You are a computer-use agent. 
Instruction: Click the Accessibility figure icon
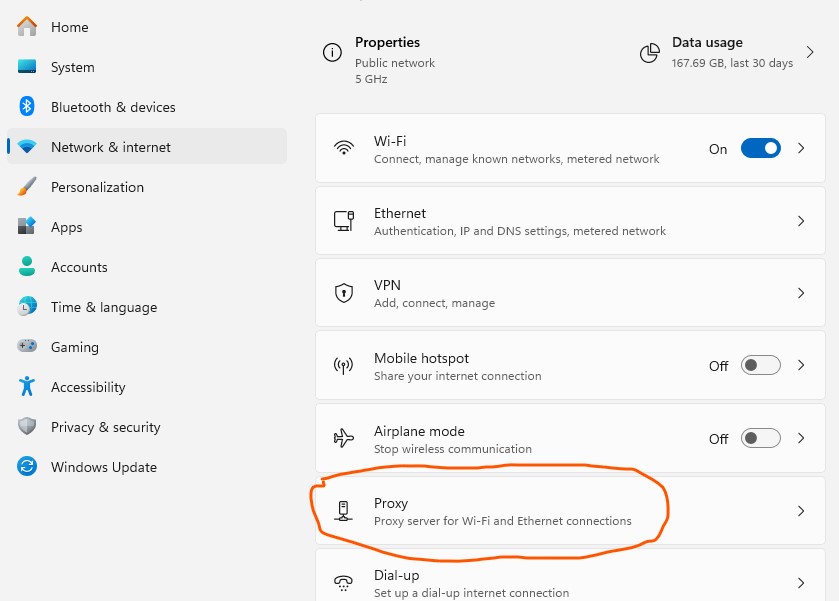point(27,386)
